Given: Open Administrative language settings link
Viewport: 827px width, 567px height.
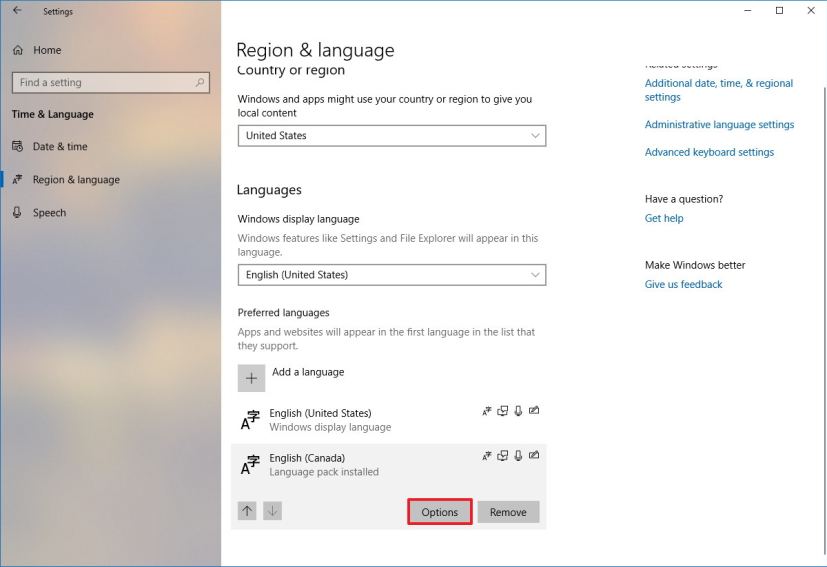Looking at the screenshot, I should [719, 124].
